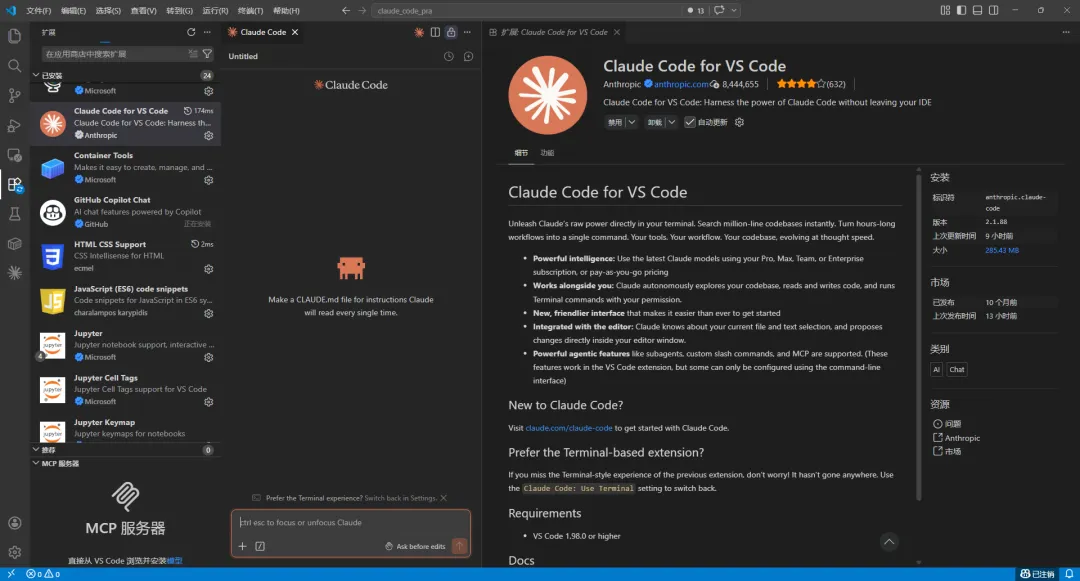Switch to the Claude Code editor tab
The width and height of the screenshot is (1080, 581).
click(x=262, y=32)
